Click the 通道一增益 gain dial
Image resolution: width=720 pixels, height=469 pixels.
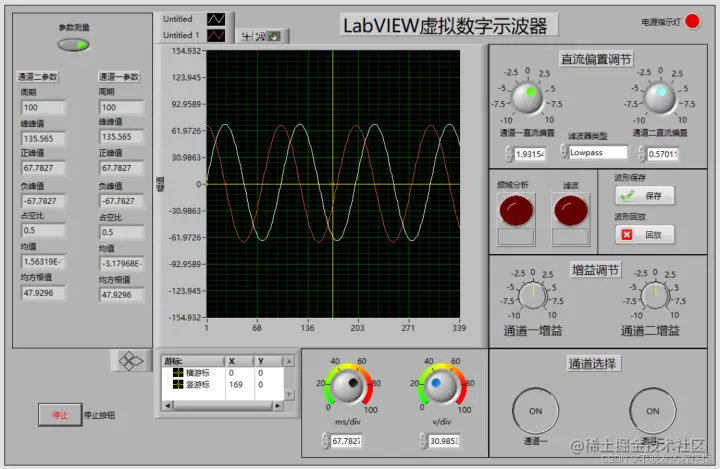click(533, 296)
